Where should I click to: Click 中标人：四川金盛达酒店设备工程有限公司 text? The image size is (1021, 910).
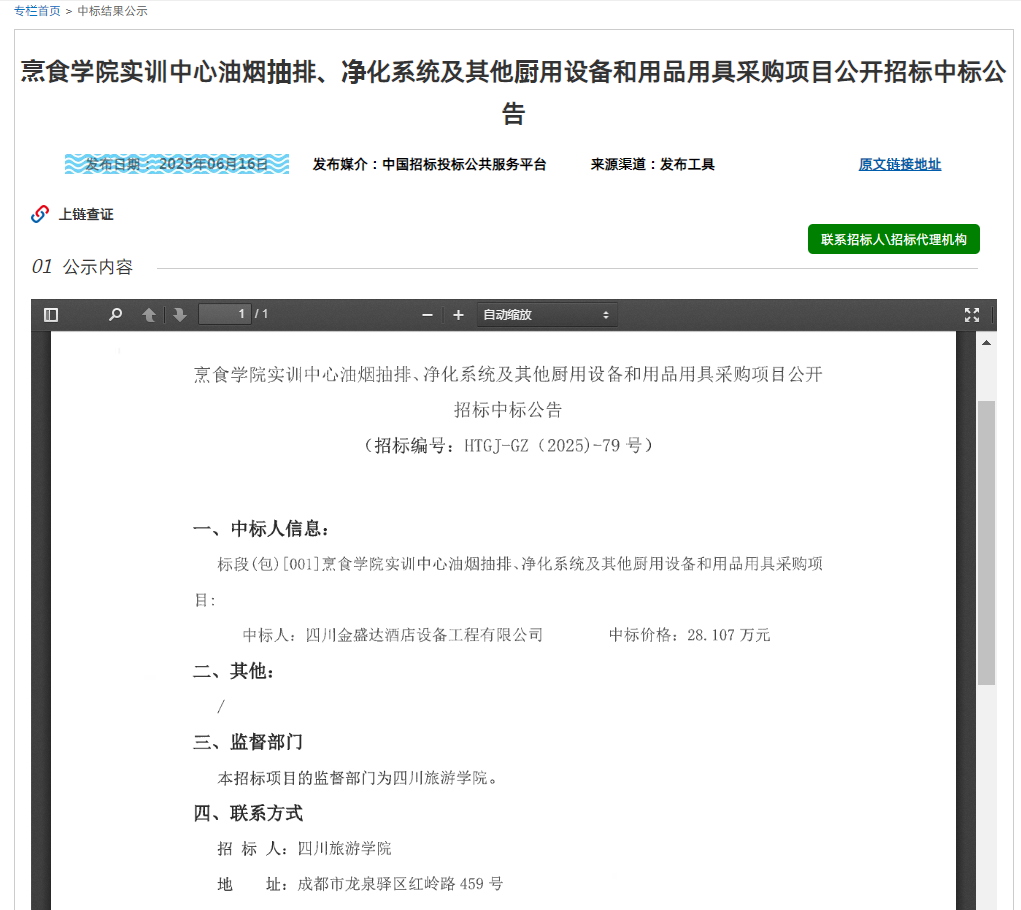click(393, 635)
